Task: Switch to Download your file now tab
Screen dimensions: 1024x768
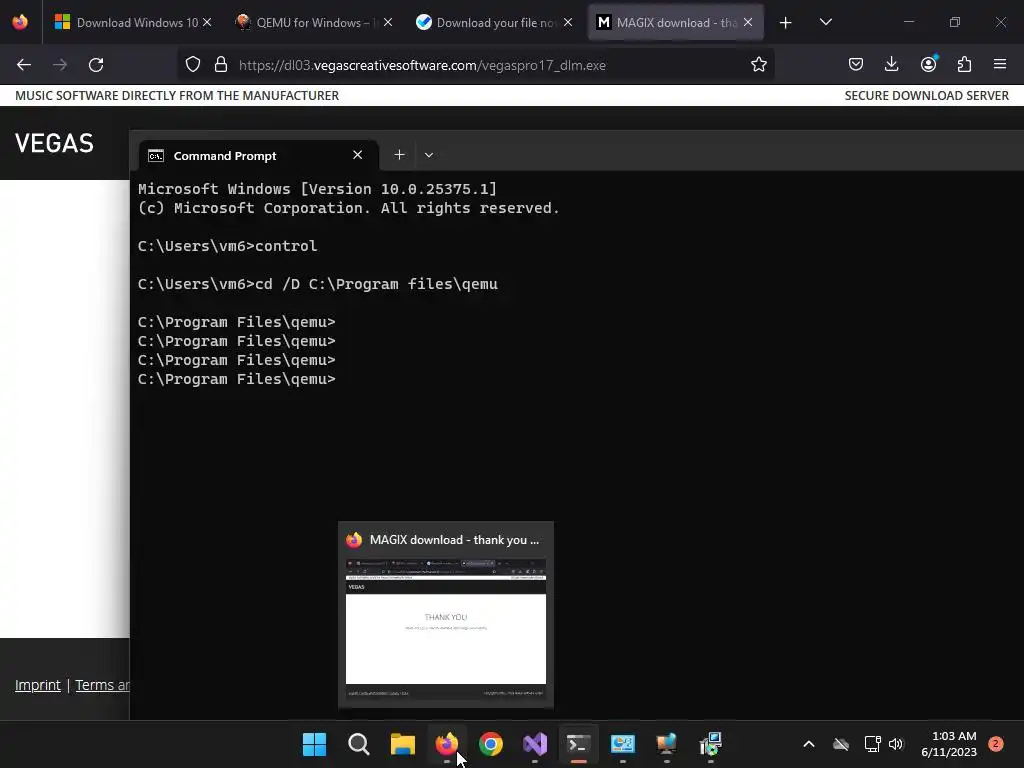Action: (x=495, y=23)
